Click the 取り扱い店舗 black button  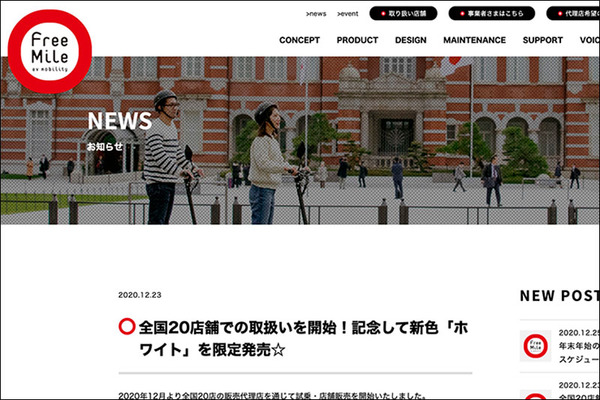click(x=403, y=13)
